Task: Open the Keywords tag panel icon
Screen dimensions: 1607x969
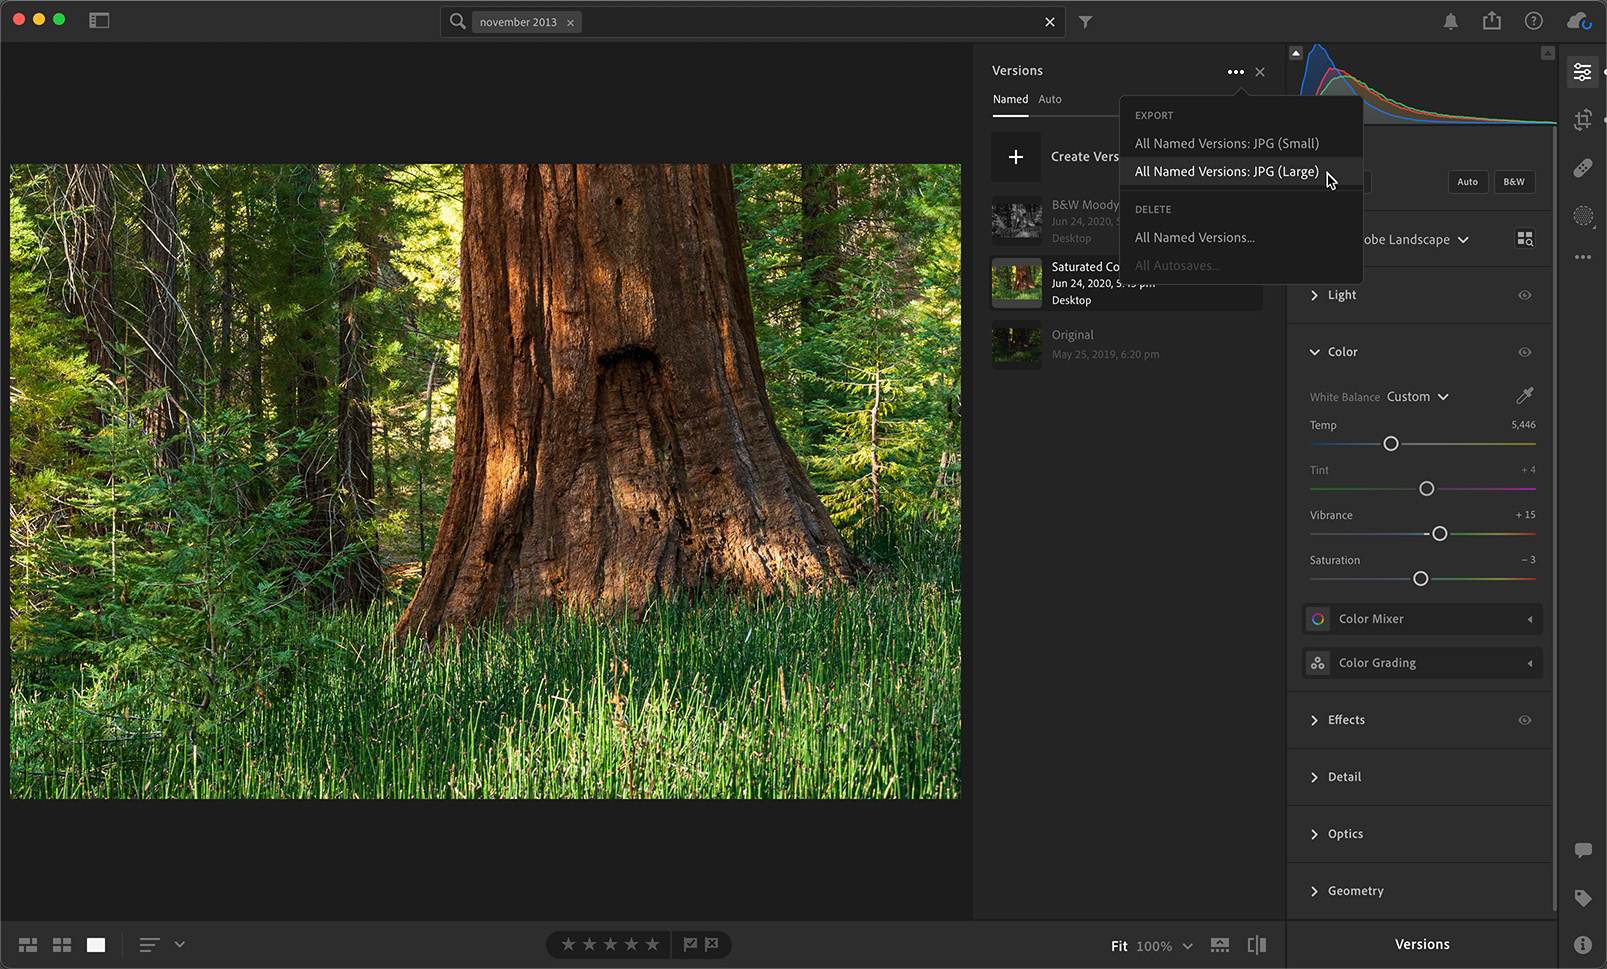Action: 1582,898
